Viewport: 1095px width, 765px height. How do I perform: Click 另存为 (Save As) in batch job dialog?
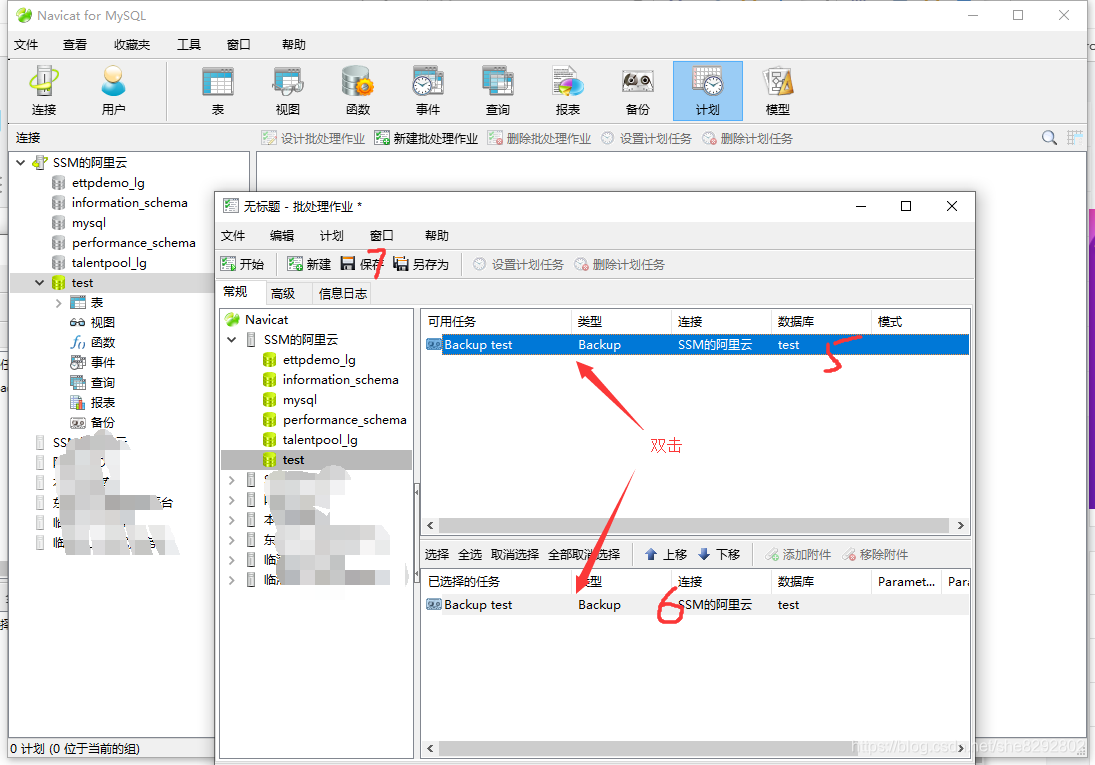421,264
